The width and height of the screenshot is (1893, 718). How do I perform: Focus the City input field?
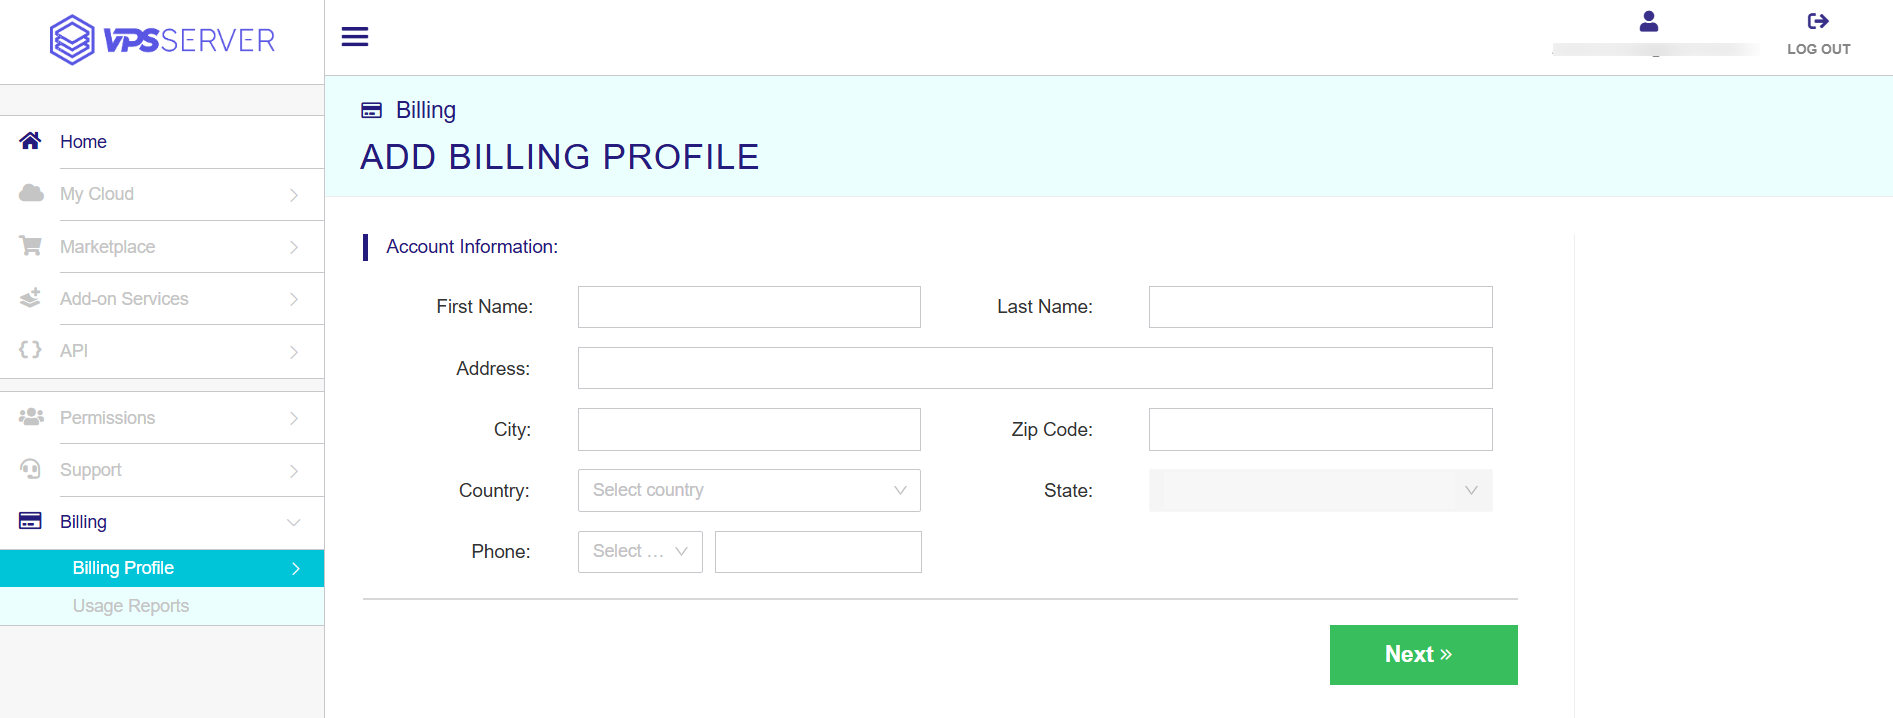pos(749,429)
